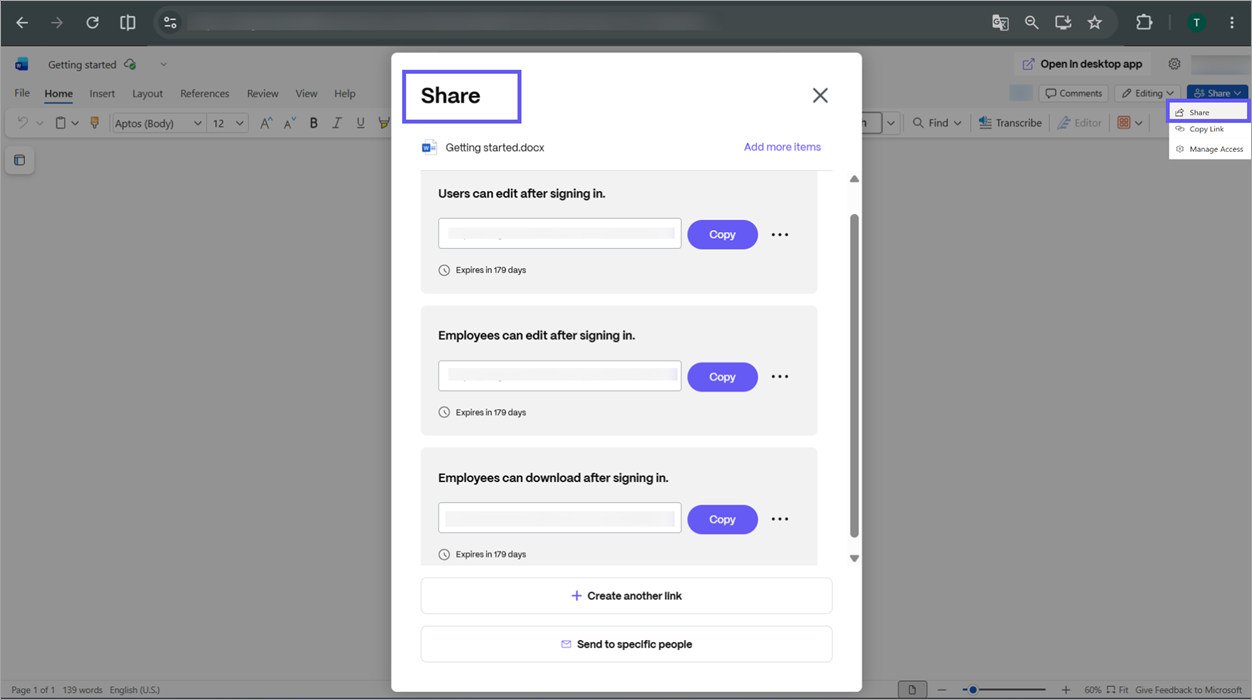
Task: Reload the page in browser
Action: 92,22
